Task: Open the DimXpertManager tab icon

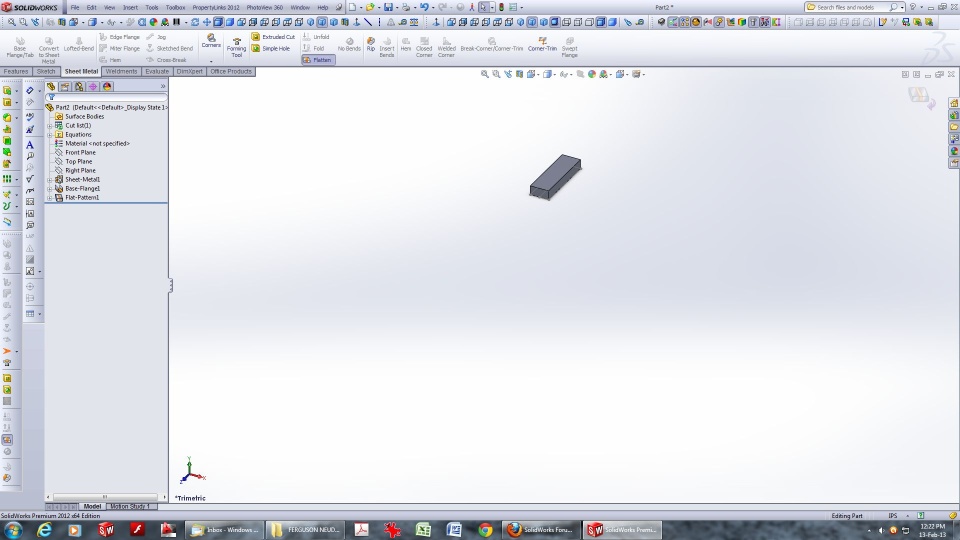Action: (93, 87)
